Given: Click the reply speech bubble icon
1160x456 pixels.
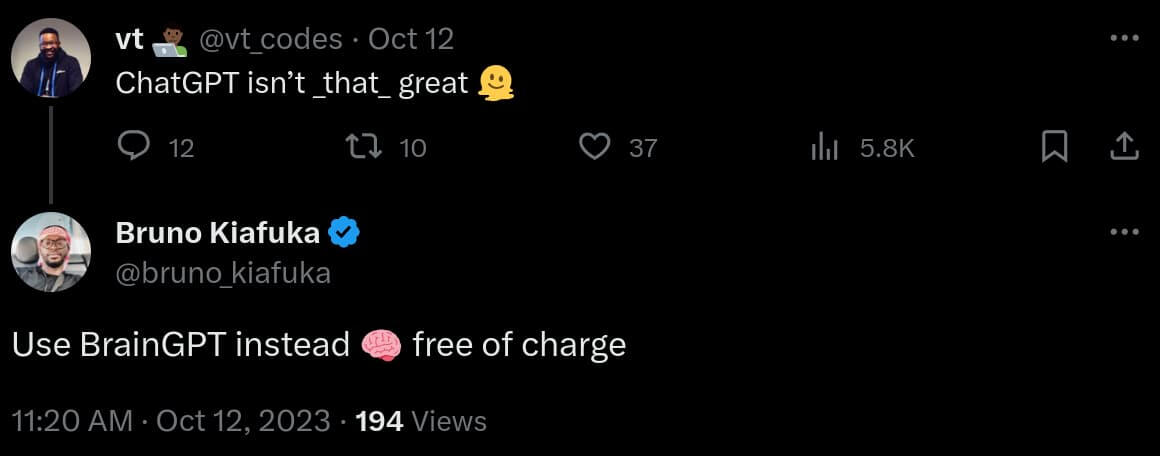Looking at the screenshot, I should tap(133, 147).
